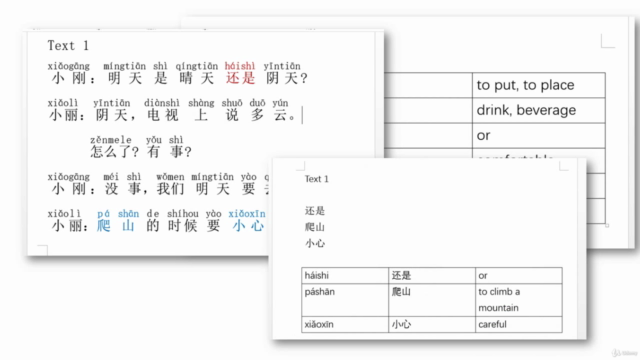
Task: Click the characters 电视 in the dialogue
Action: tap(162, 115)
